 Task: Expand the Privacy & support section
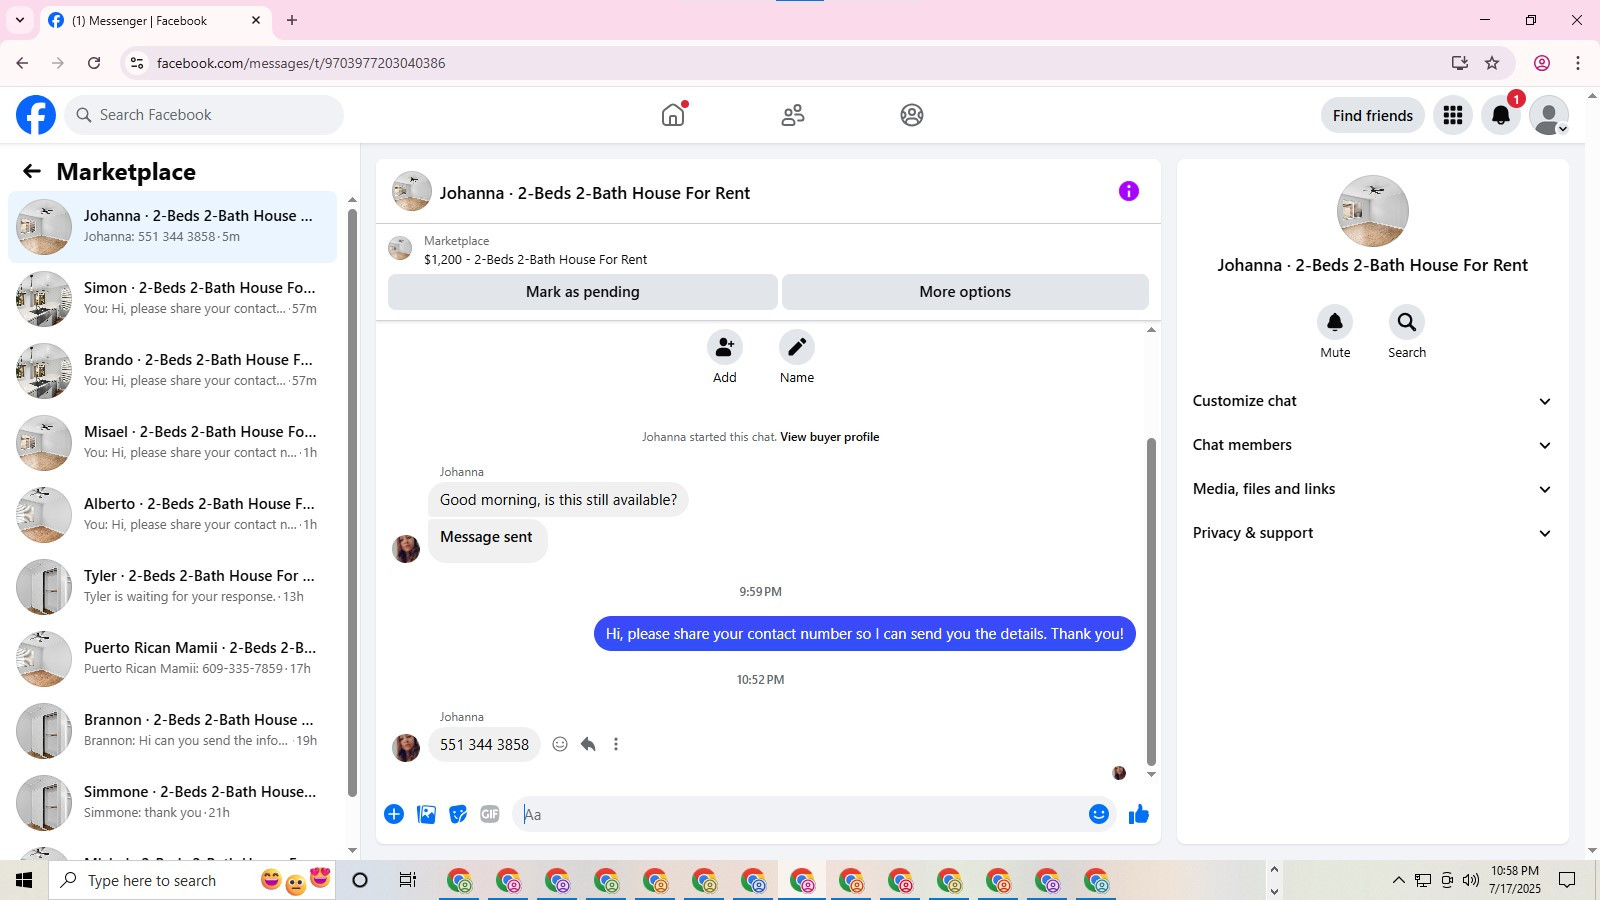tap(1372, 533)
